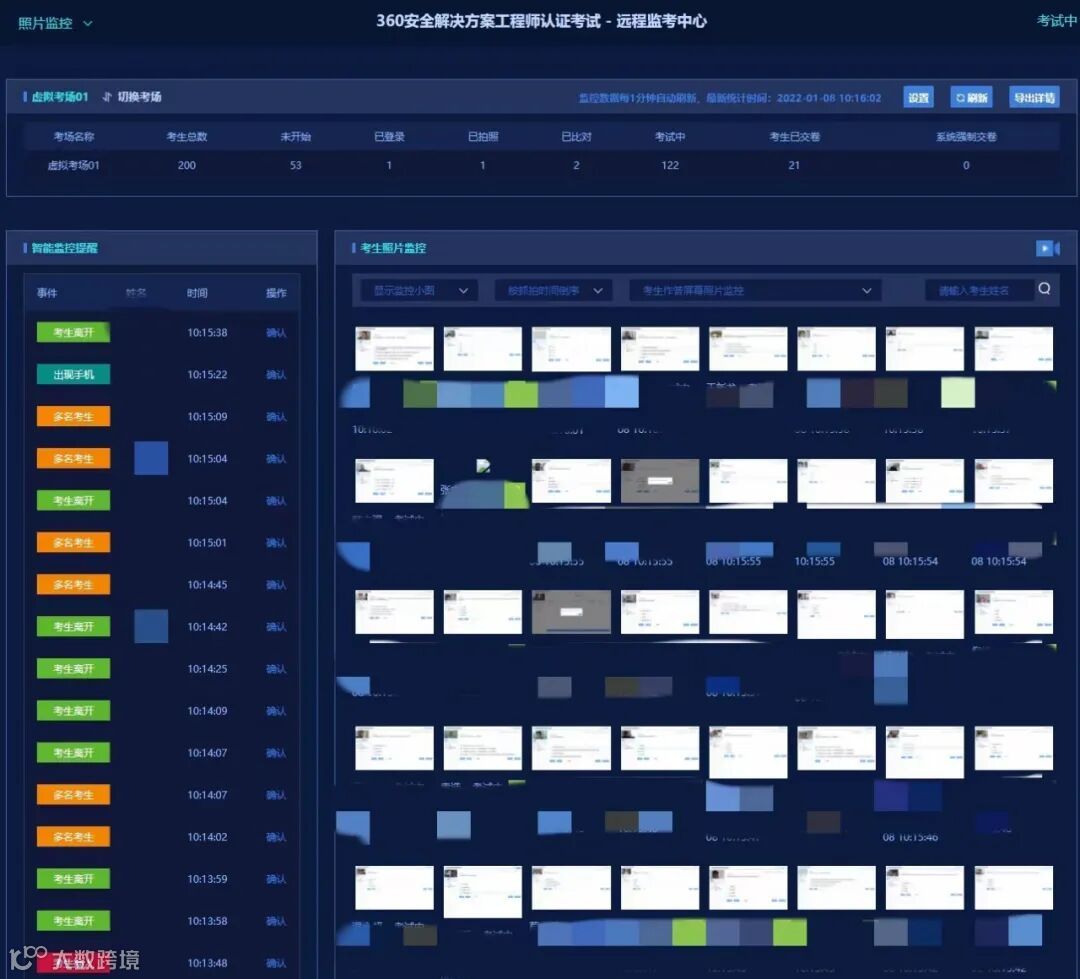Click 导出详情 export button
Viewport: 1080px width, 979px height.
tap(1034, 98)
